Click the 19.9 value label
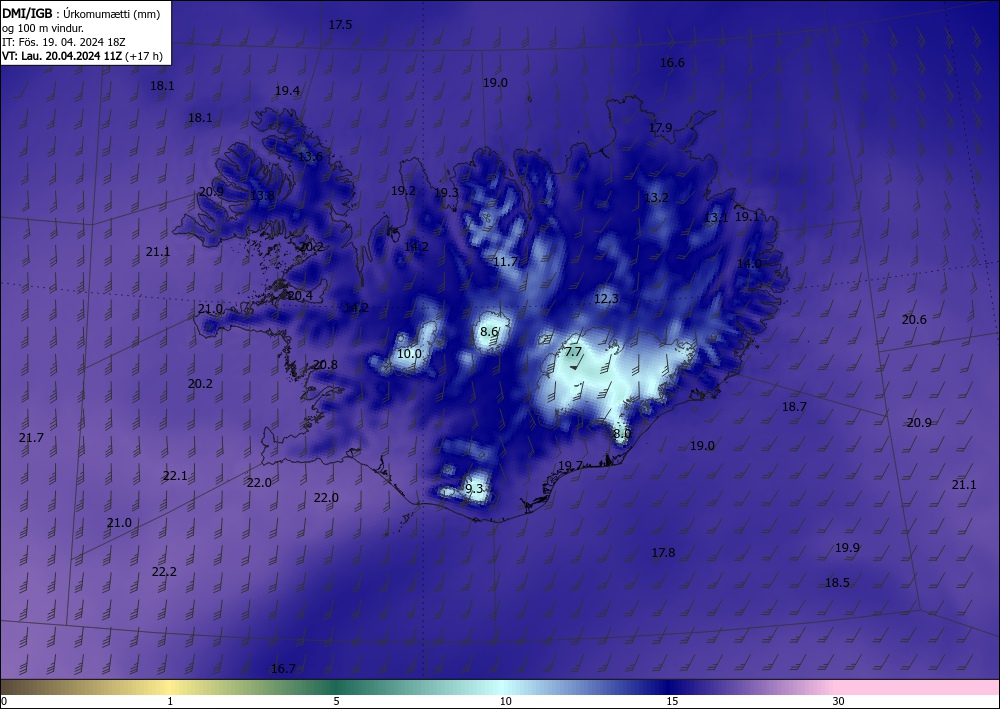This screenshot has height=709, width=1000. point(848,548)
